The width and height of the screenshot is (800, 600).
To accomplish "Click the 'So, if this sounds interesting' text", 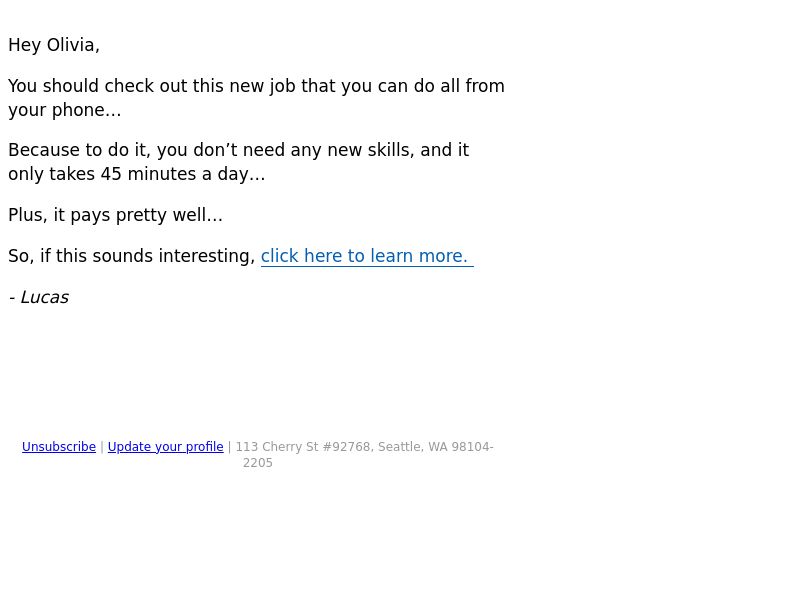I will coord(132,256).
